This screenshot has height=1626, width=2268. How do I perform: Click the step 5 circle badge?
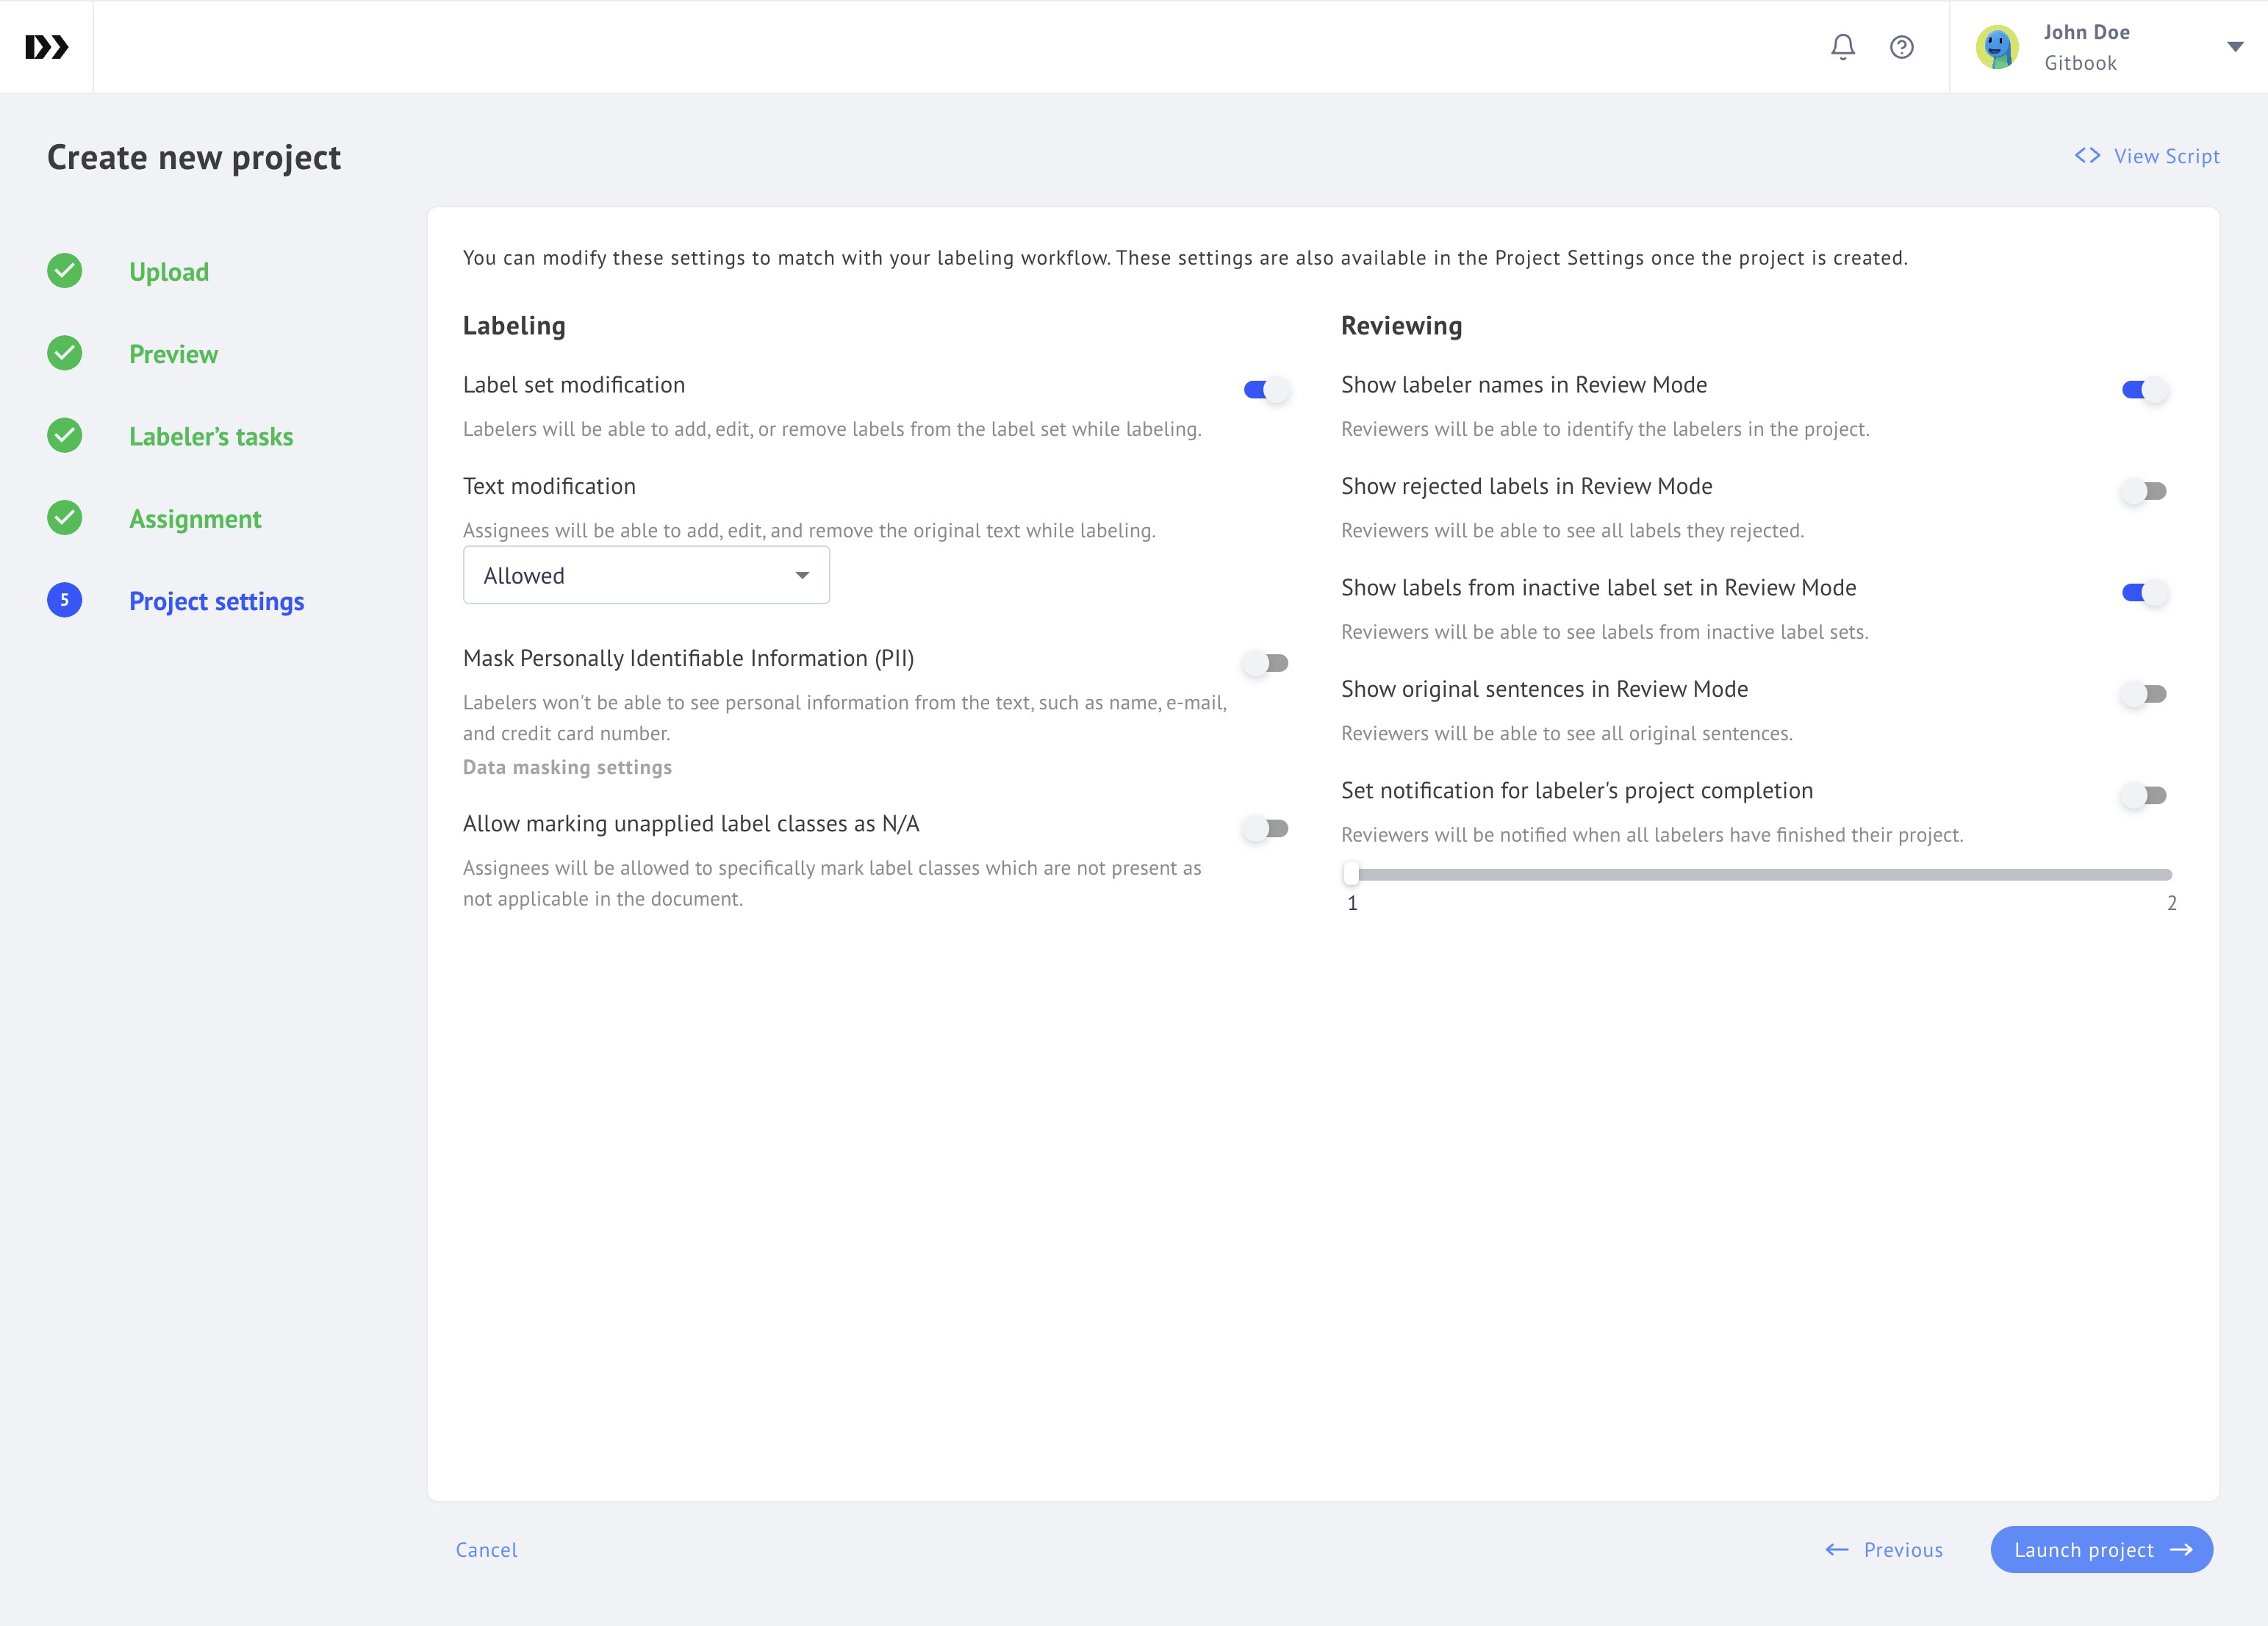65,600
